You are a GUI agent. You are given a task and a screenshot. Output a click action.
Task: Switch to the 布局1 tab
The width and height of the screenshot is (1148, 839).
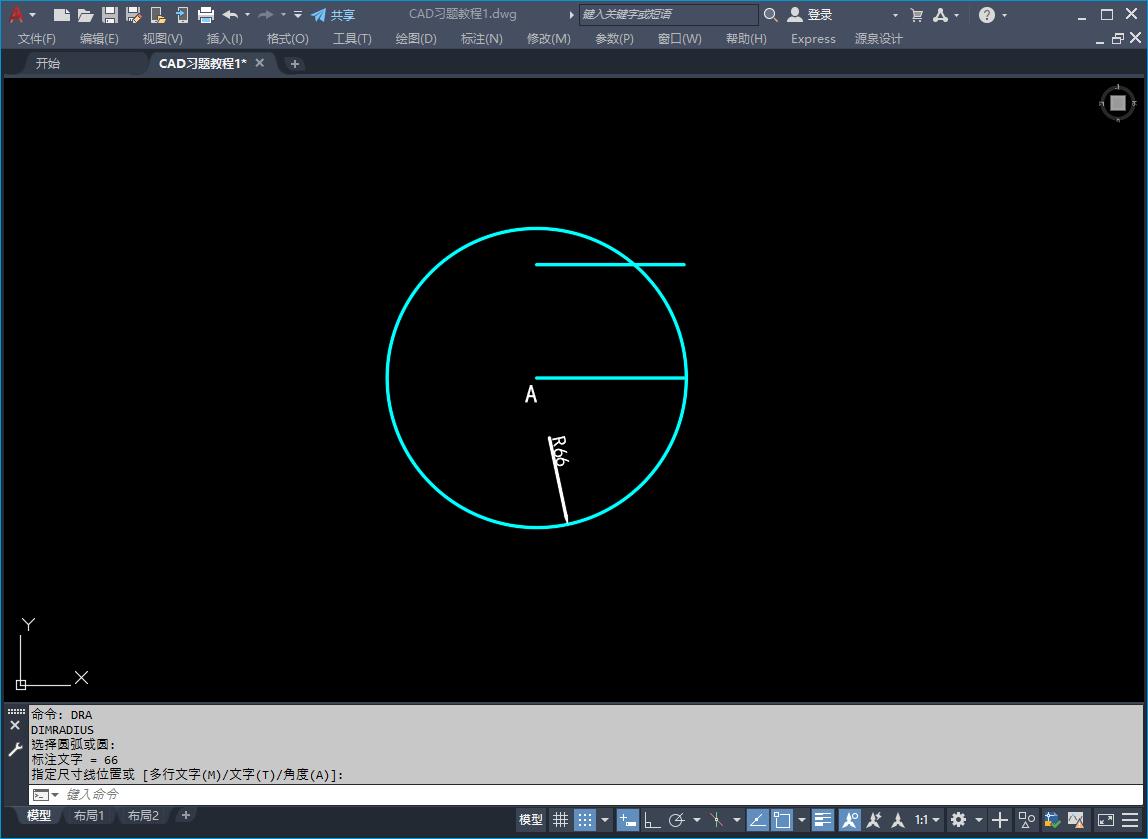point(89,815)
